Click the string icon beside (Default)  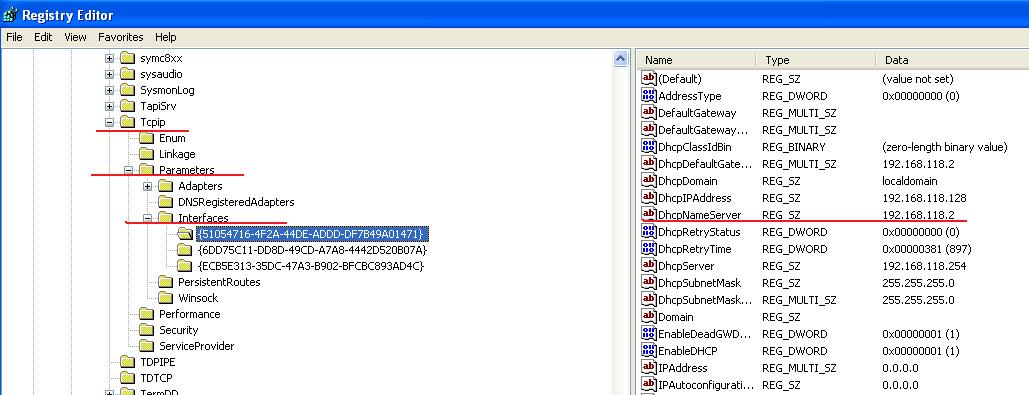649,79
